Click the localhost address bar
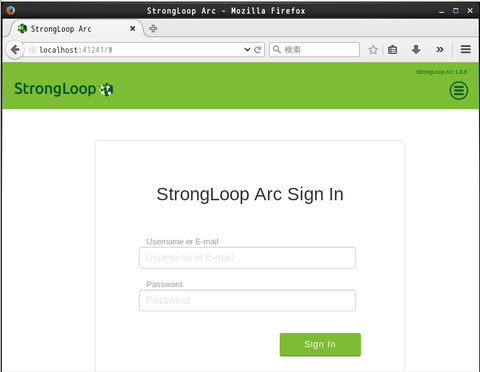 click(140, 50)
